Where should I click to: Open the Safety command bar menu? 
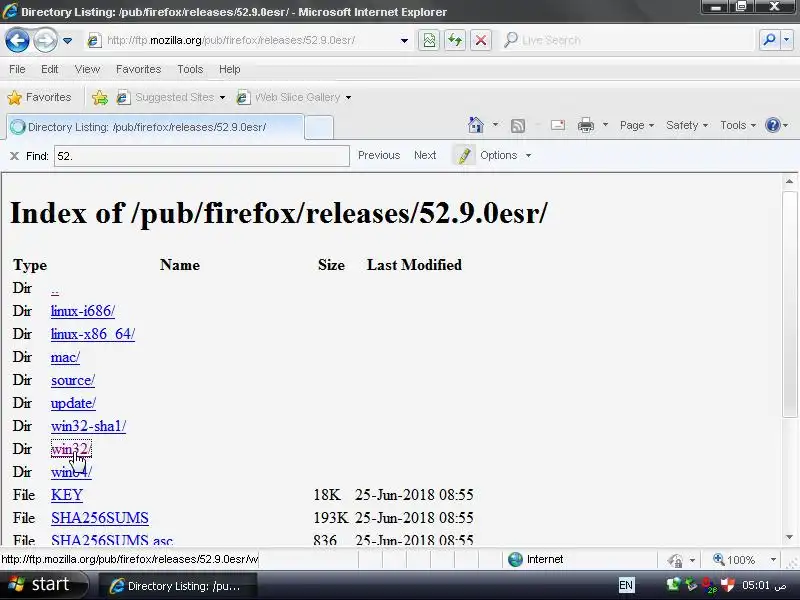pyautogui.click(x=687, y=125)
